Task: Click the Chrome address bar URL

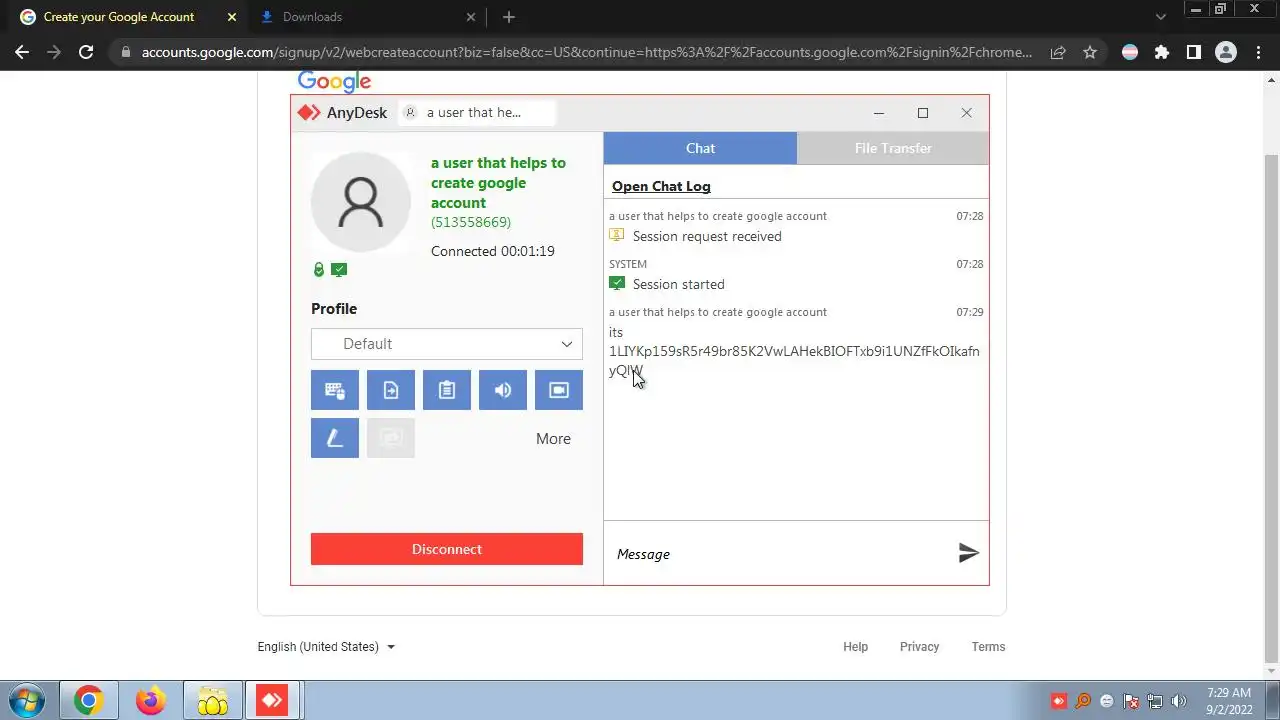Action: (587, 52)
